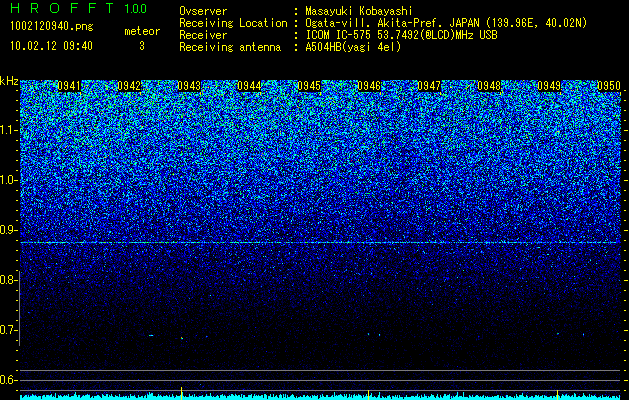Click the cyan signal-level strip along the bottom
629x400 pixels.
tap(321, 397)
